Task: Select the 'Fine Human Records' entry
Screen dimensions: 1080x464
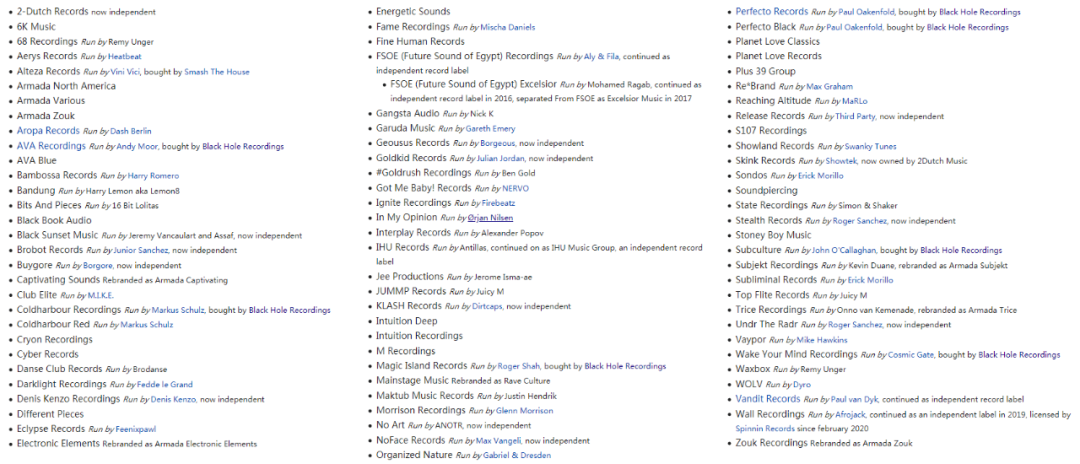Action: coord(420,41)
